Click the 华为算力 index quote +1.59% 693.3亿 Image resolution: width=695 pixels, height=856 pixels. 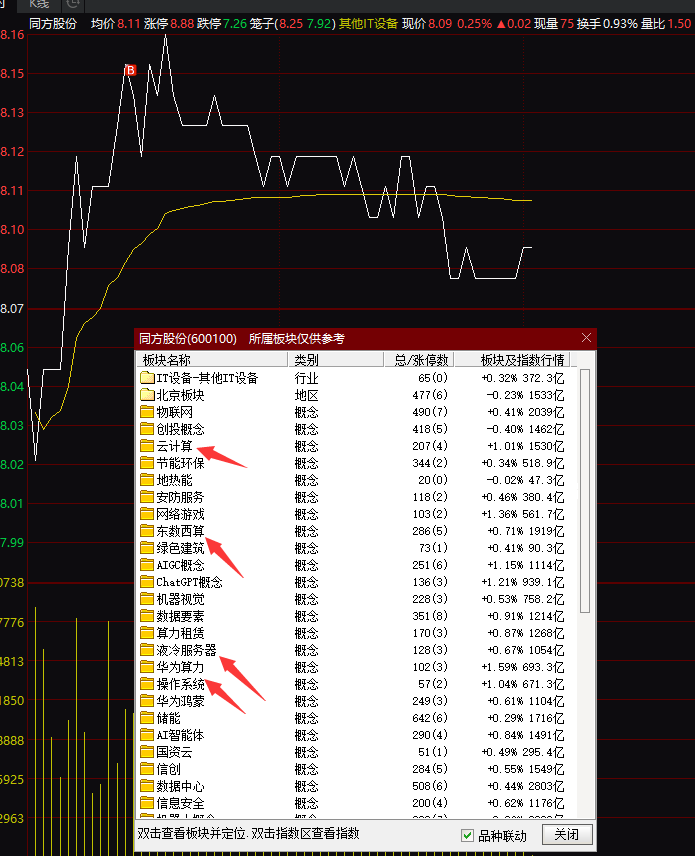(523, 667)
